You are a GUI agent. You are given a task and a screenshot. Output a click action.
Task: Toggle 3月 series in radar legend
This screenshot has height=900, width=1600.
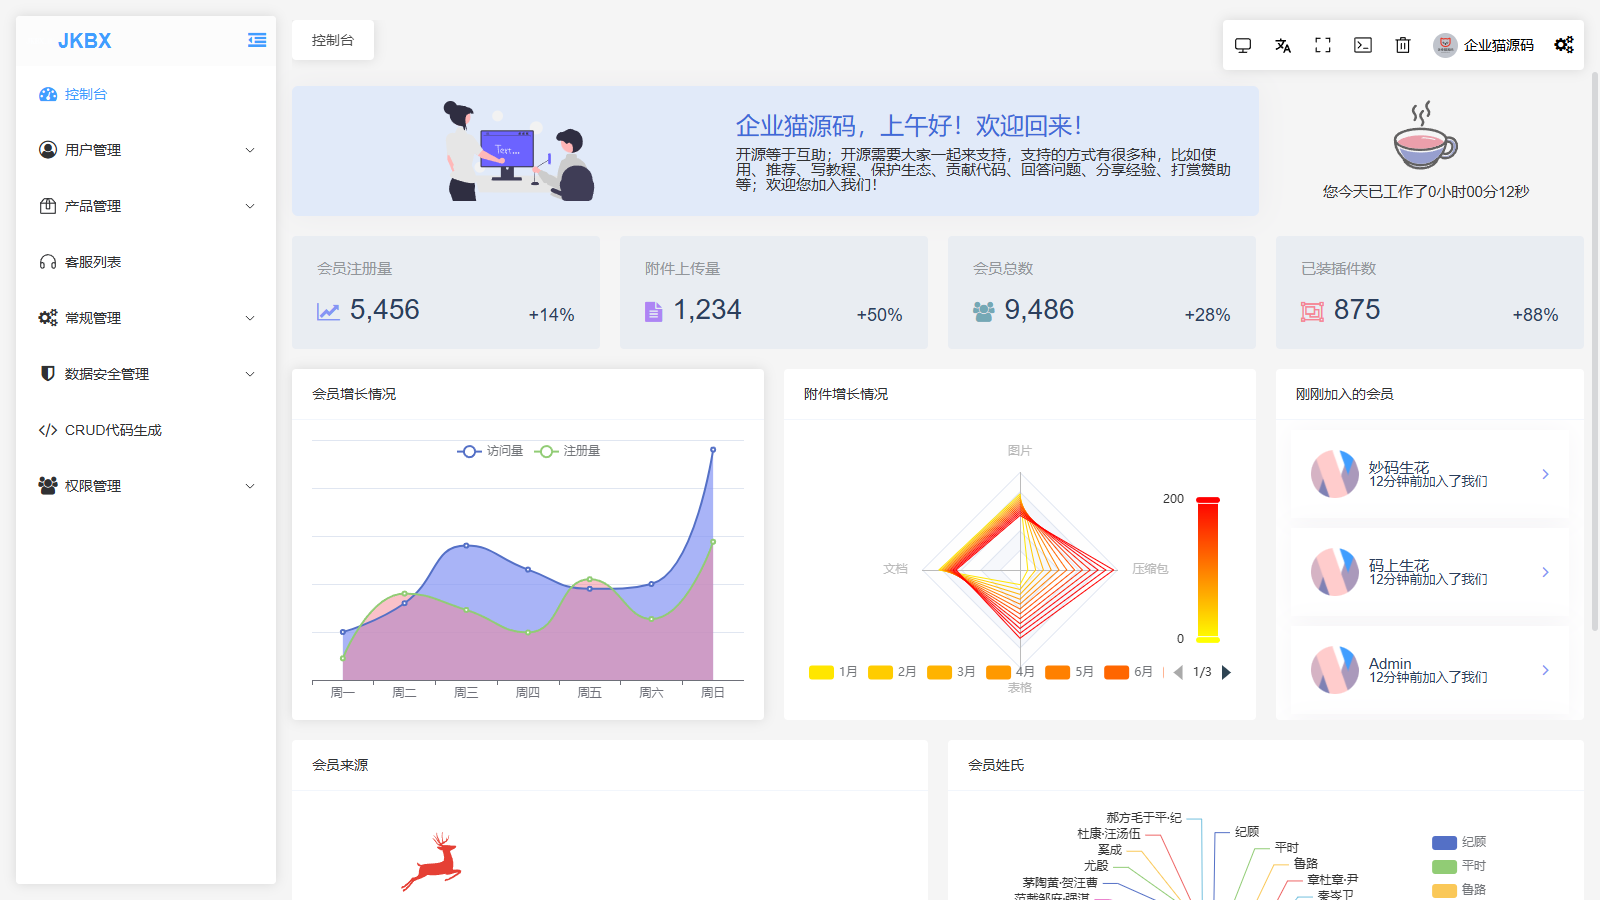[951, 672]
